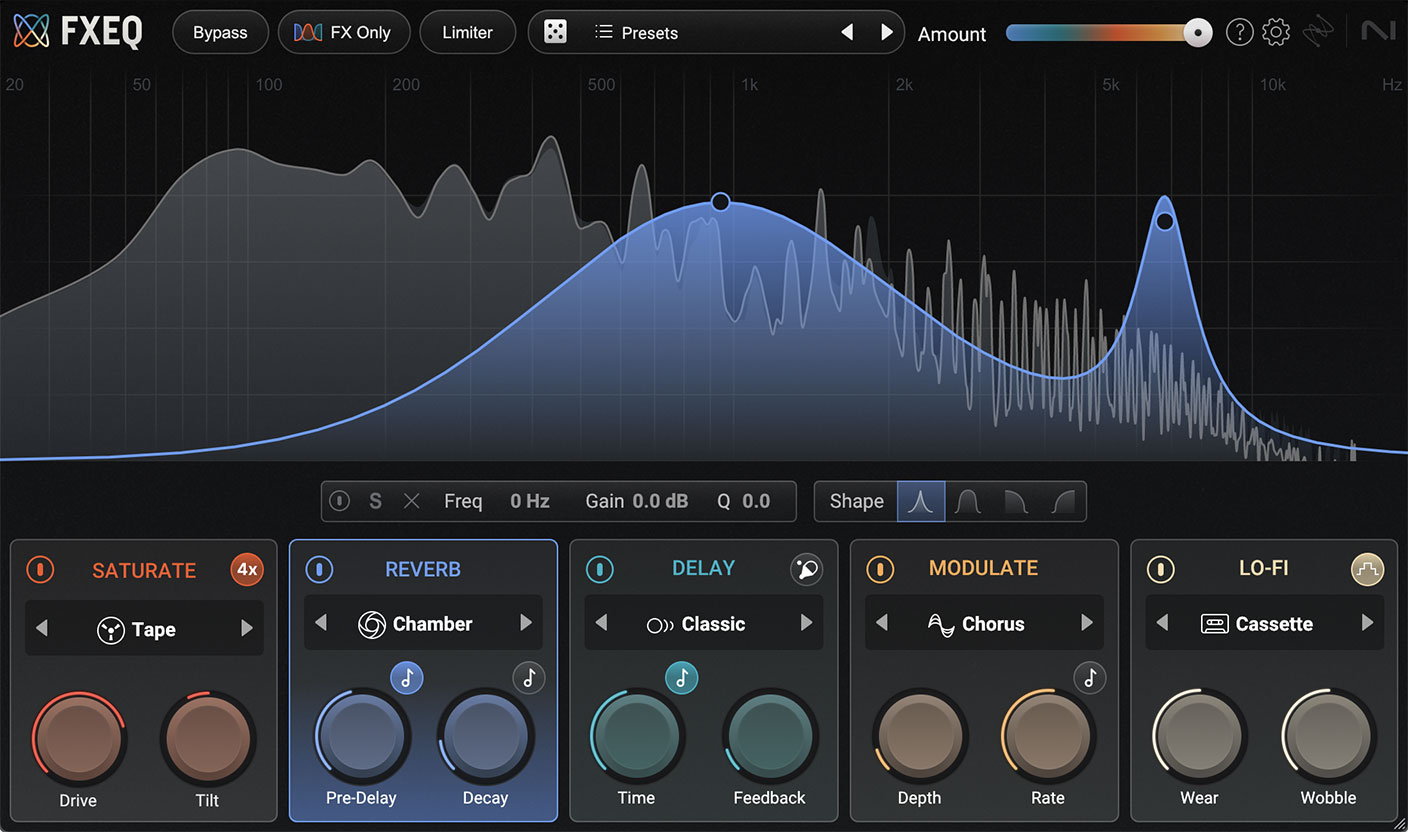
Task: Click the REVERB module title
Action: (423, 569)
